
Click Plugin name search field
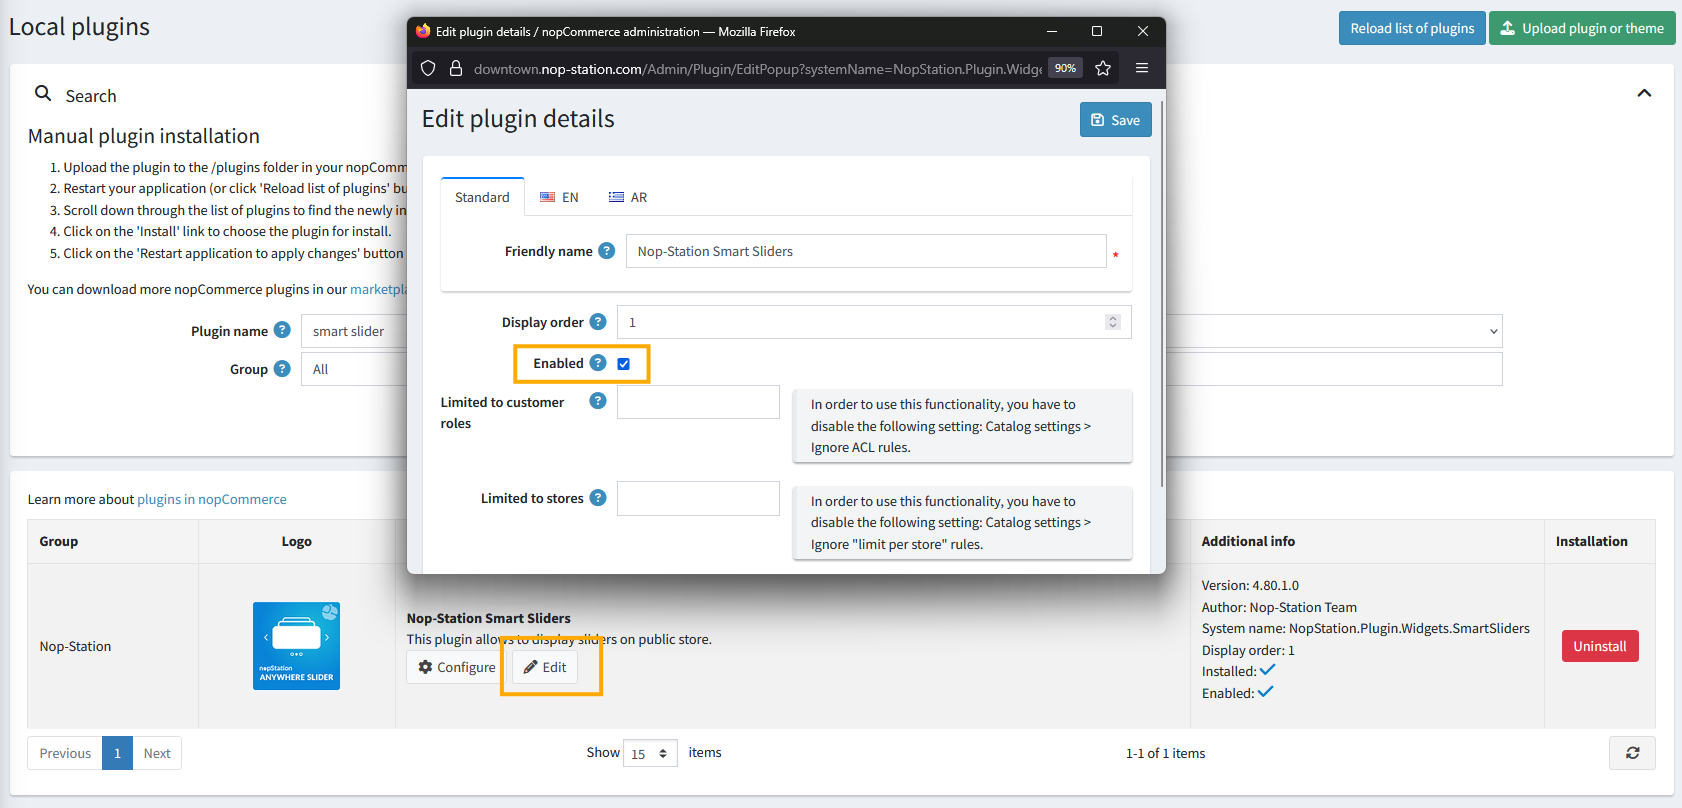(355, 331)
